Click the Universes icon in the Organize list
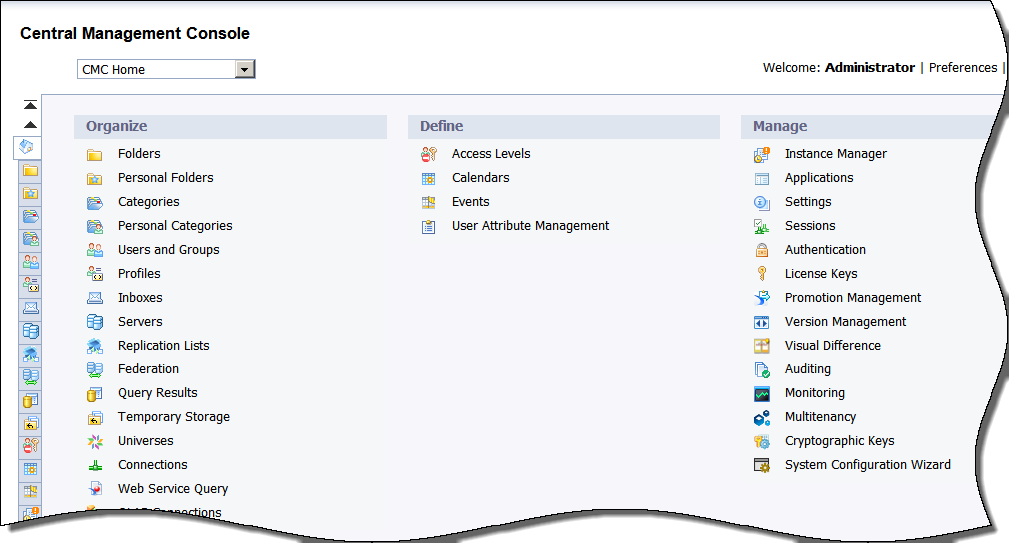Image resolution: width=1009 pixels, height=543 pixels. tap(95, 441)
